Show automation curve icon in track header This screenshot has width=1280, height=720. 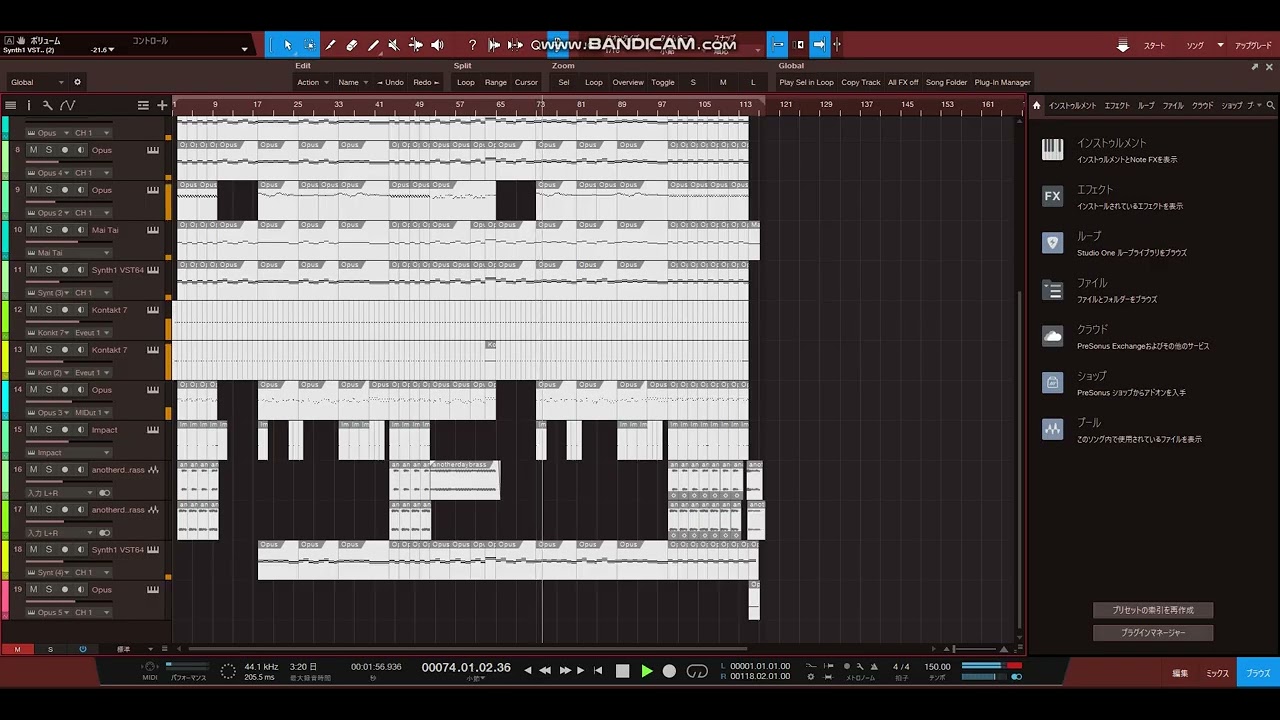67,105
